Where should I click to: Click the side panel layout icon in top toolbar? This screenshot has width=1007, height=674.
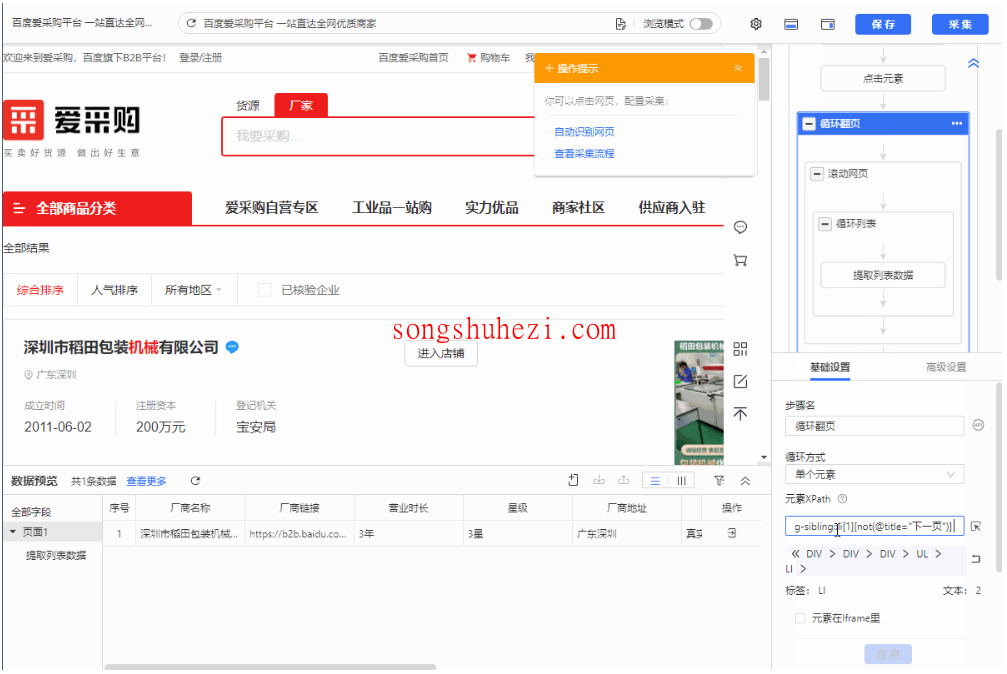(x=828, y=24)
